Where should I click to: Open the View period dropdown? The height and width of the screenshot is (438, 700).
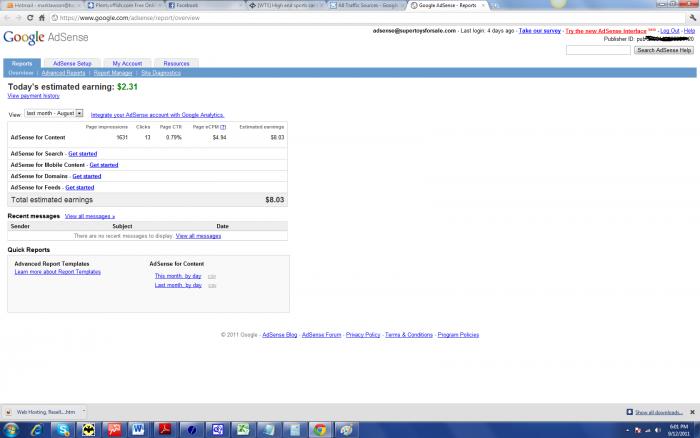[x=54, y=113]
